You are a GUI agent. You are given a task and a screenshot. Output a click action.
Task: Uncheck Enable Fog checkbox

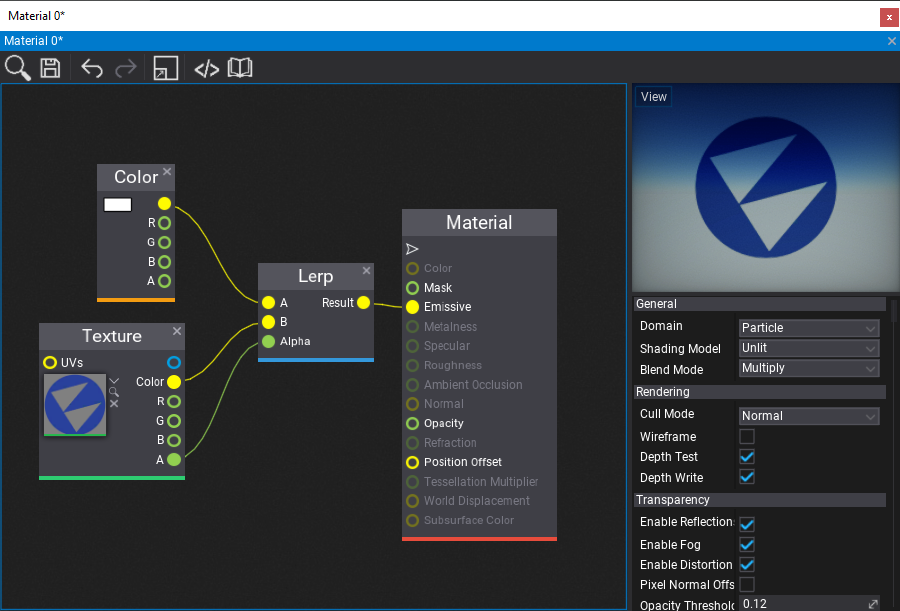747,544
